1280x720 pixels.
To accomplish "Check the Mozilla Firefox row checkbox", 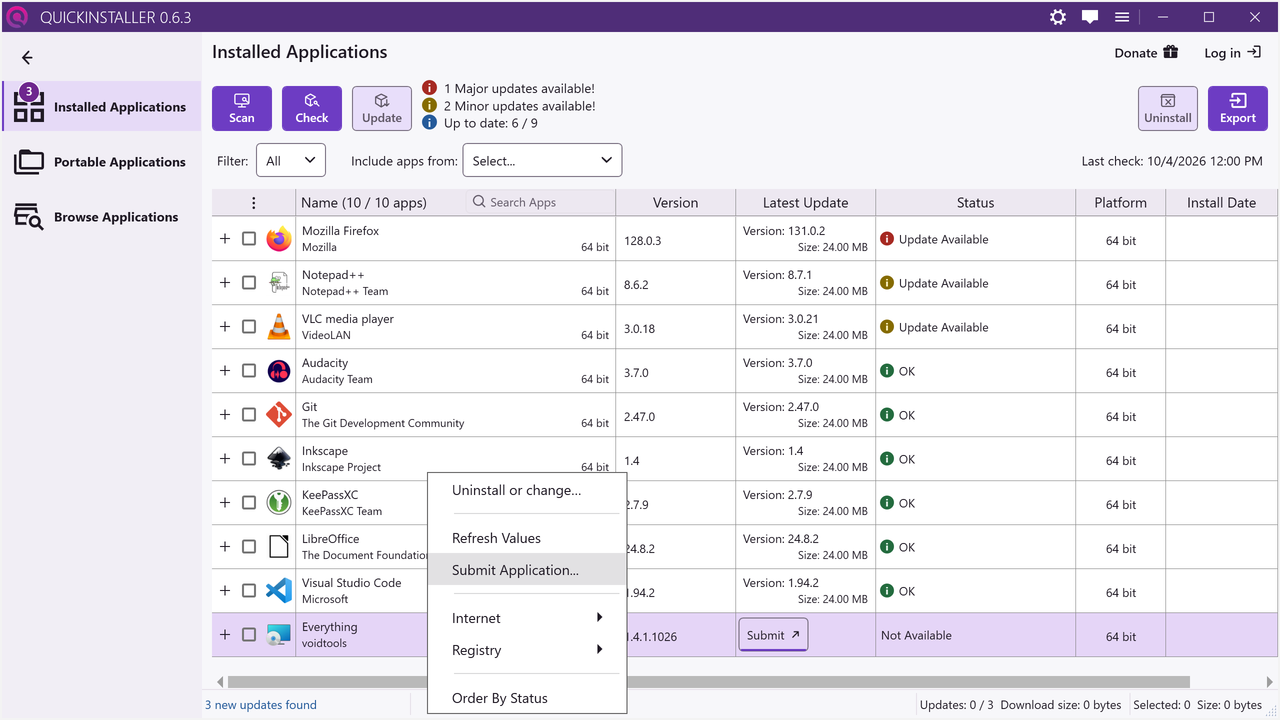I will tap(249, 239).
